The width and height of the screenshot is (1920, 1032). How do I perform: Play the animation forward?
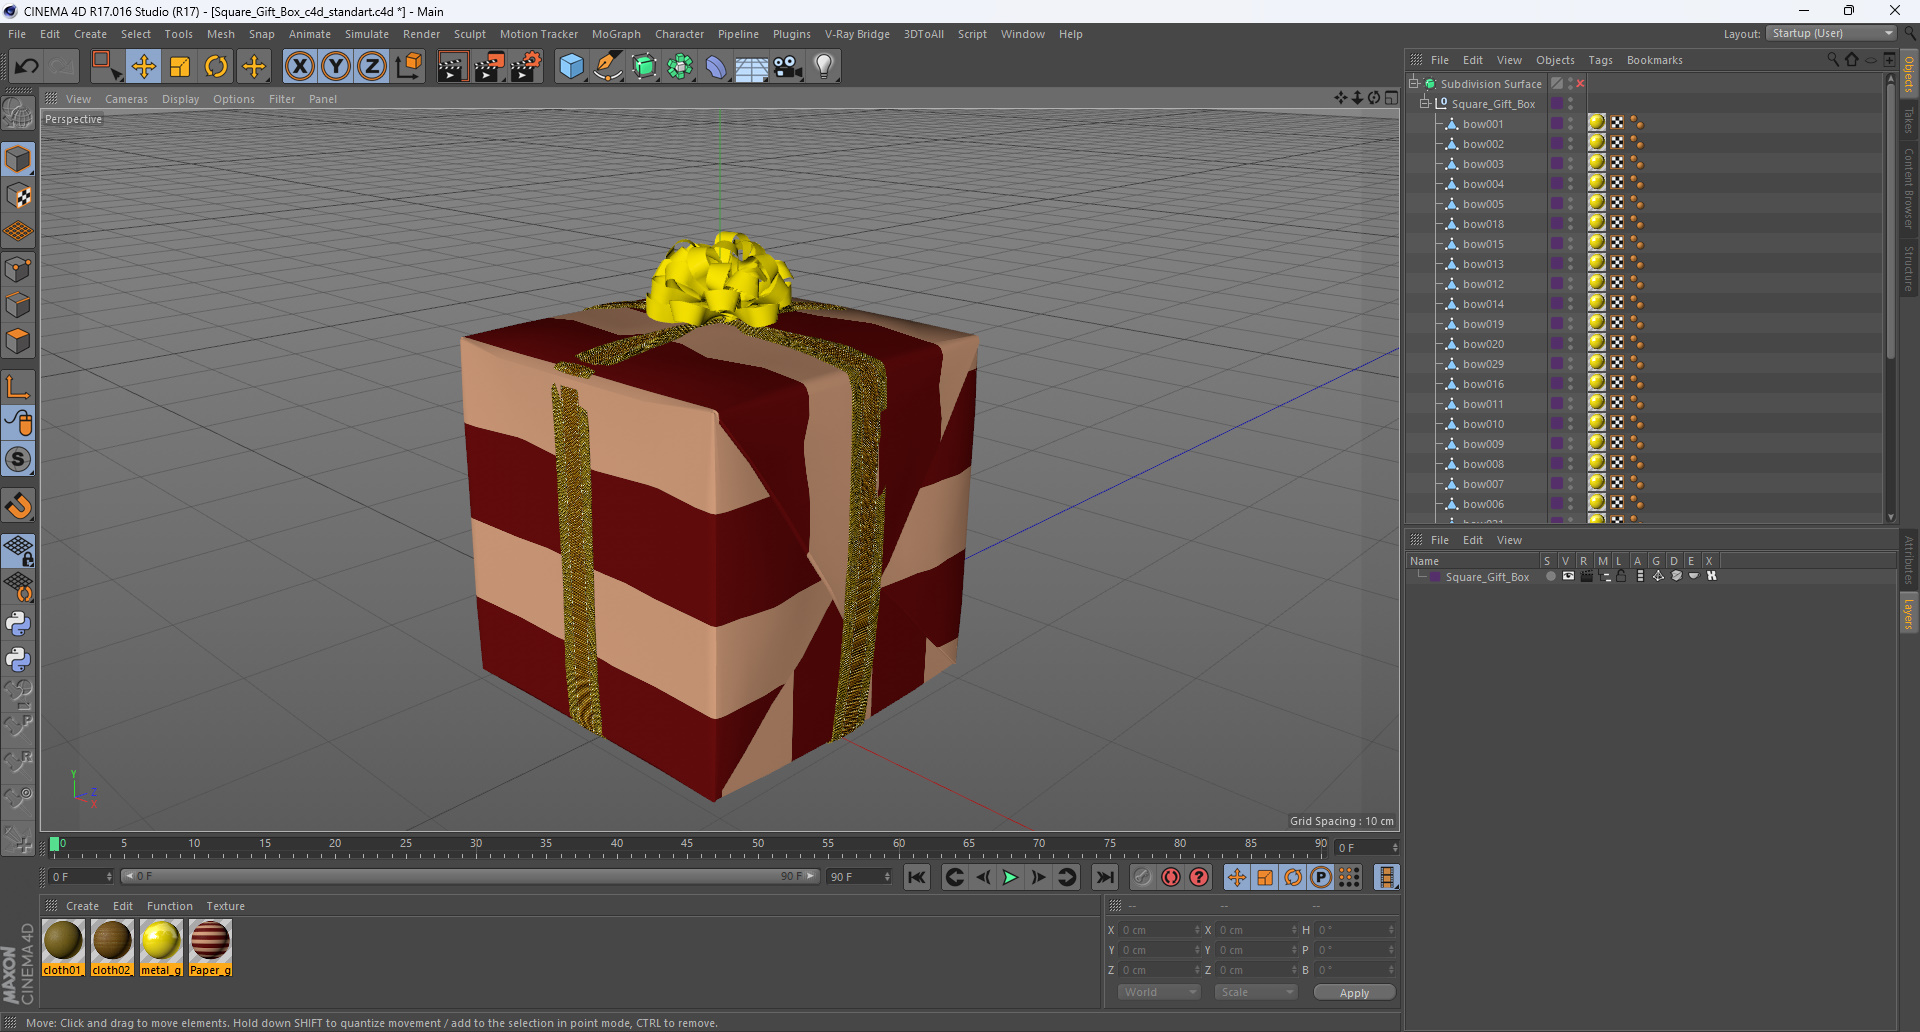(x=1010, y=877)
